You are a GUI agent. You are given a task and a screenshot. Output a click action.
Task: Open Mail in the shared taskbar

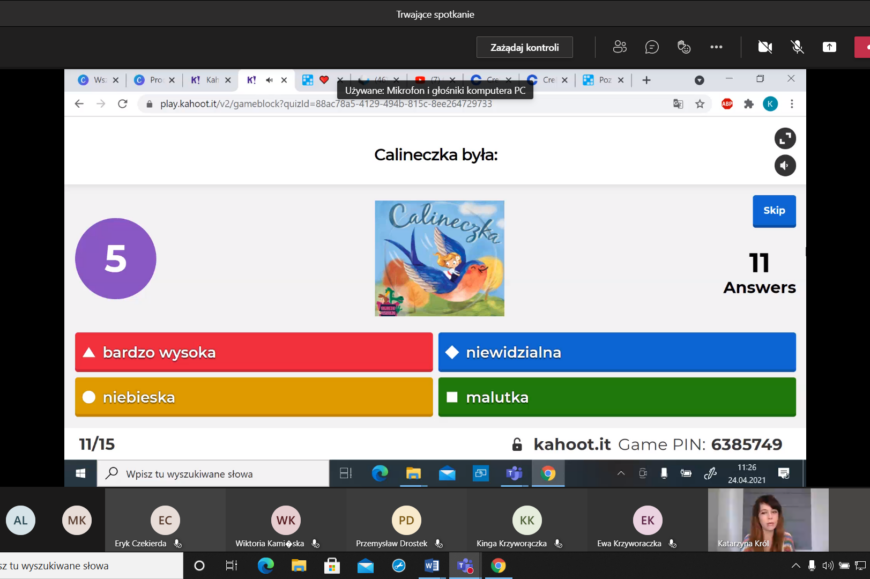coord(447,474)
